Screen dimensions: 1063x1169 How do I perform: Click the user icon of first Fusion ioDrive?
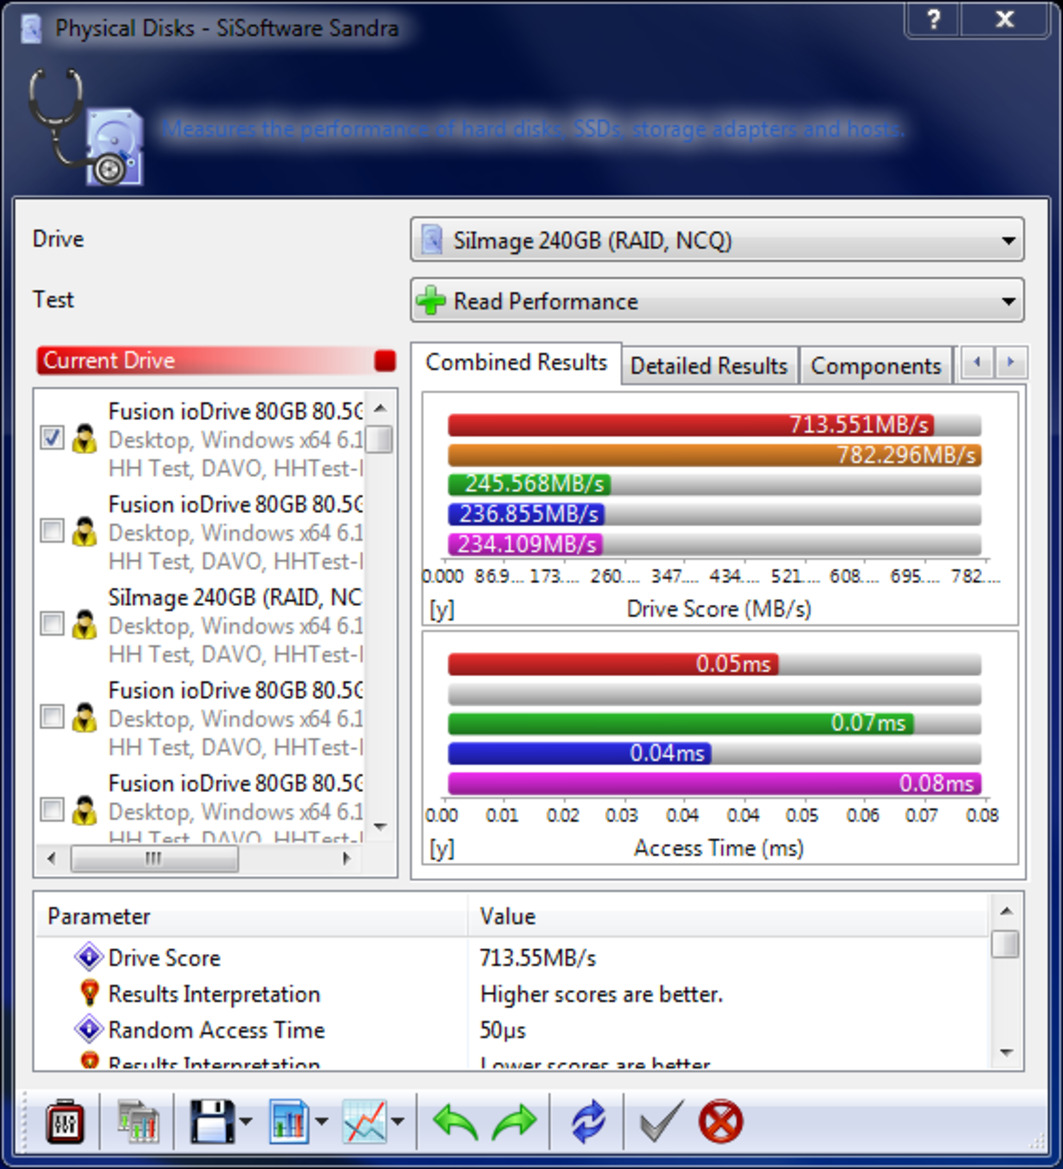(x=84, y=438)
